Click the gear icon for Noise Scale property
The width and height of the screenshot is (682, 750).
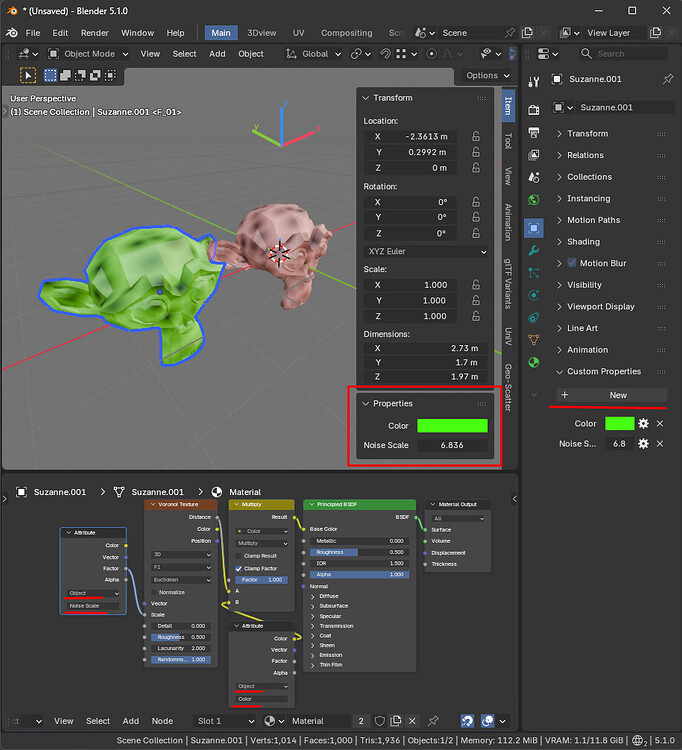pos(643,444)
